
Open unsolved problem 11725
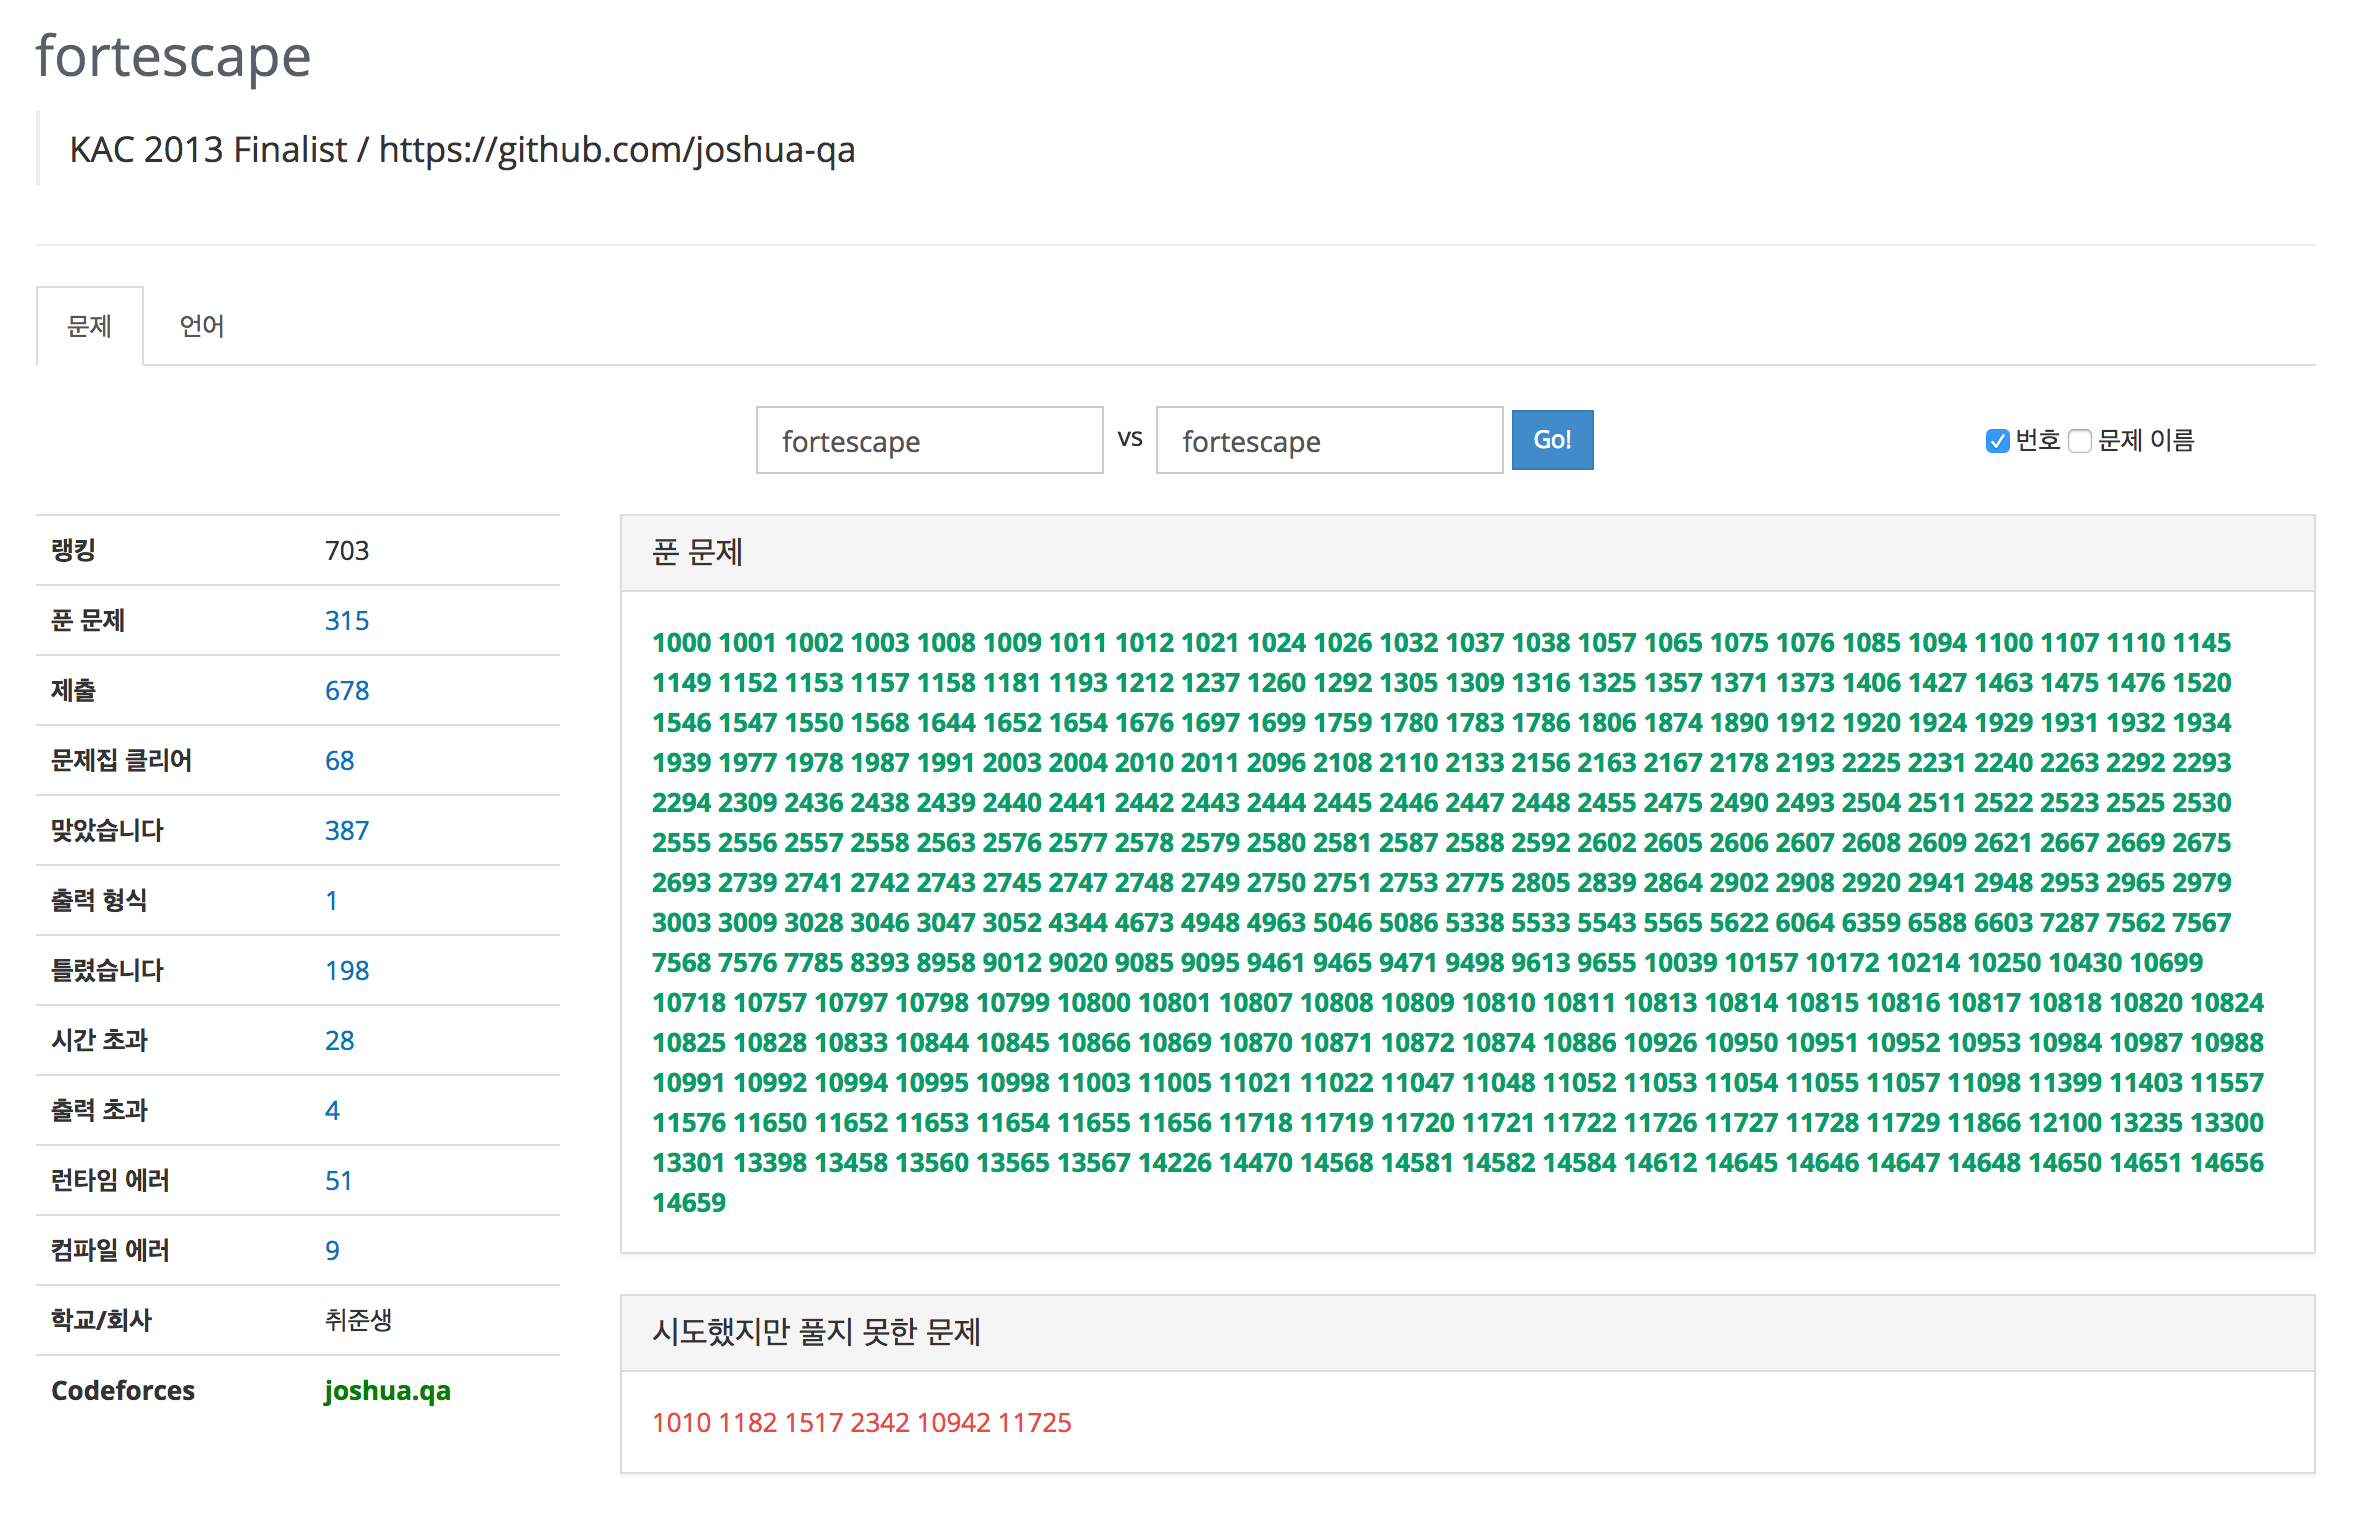1034,1423
